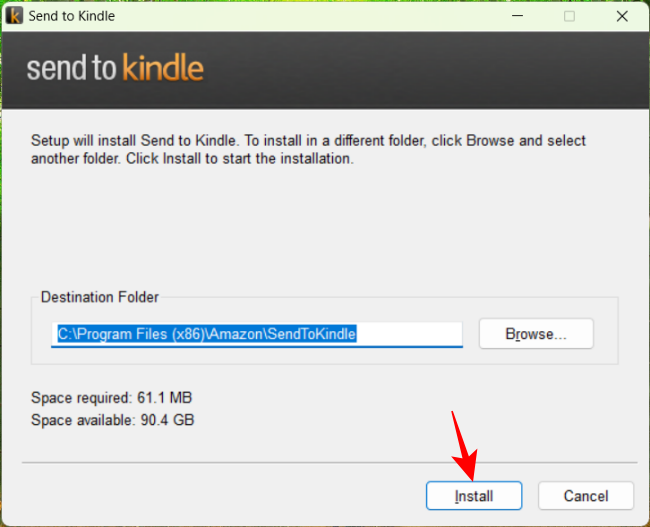Image resolution: width=650 pixels, height=527 pixels.
Task: Click the 'Space required: 61.1 MB' text
Action: tap(112, 398)
